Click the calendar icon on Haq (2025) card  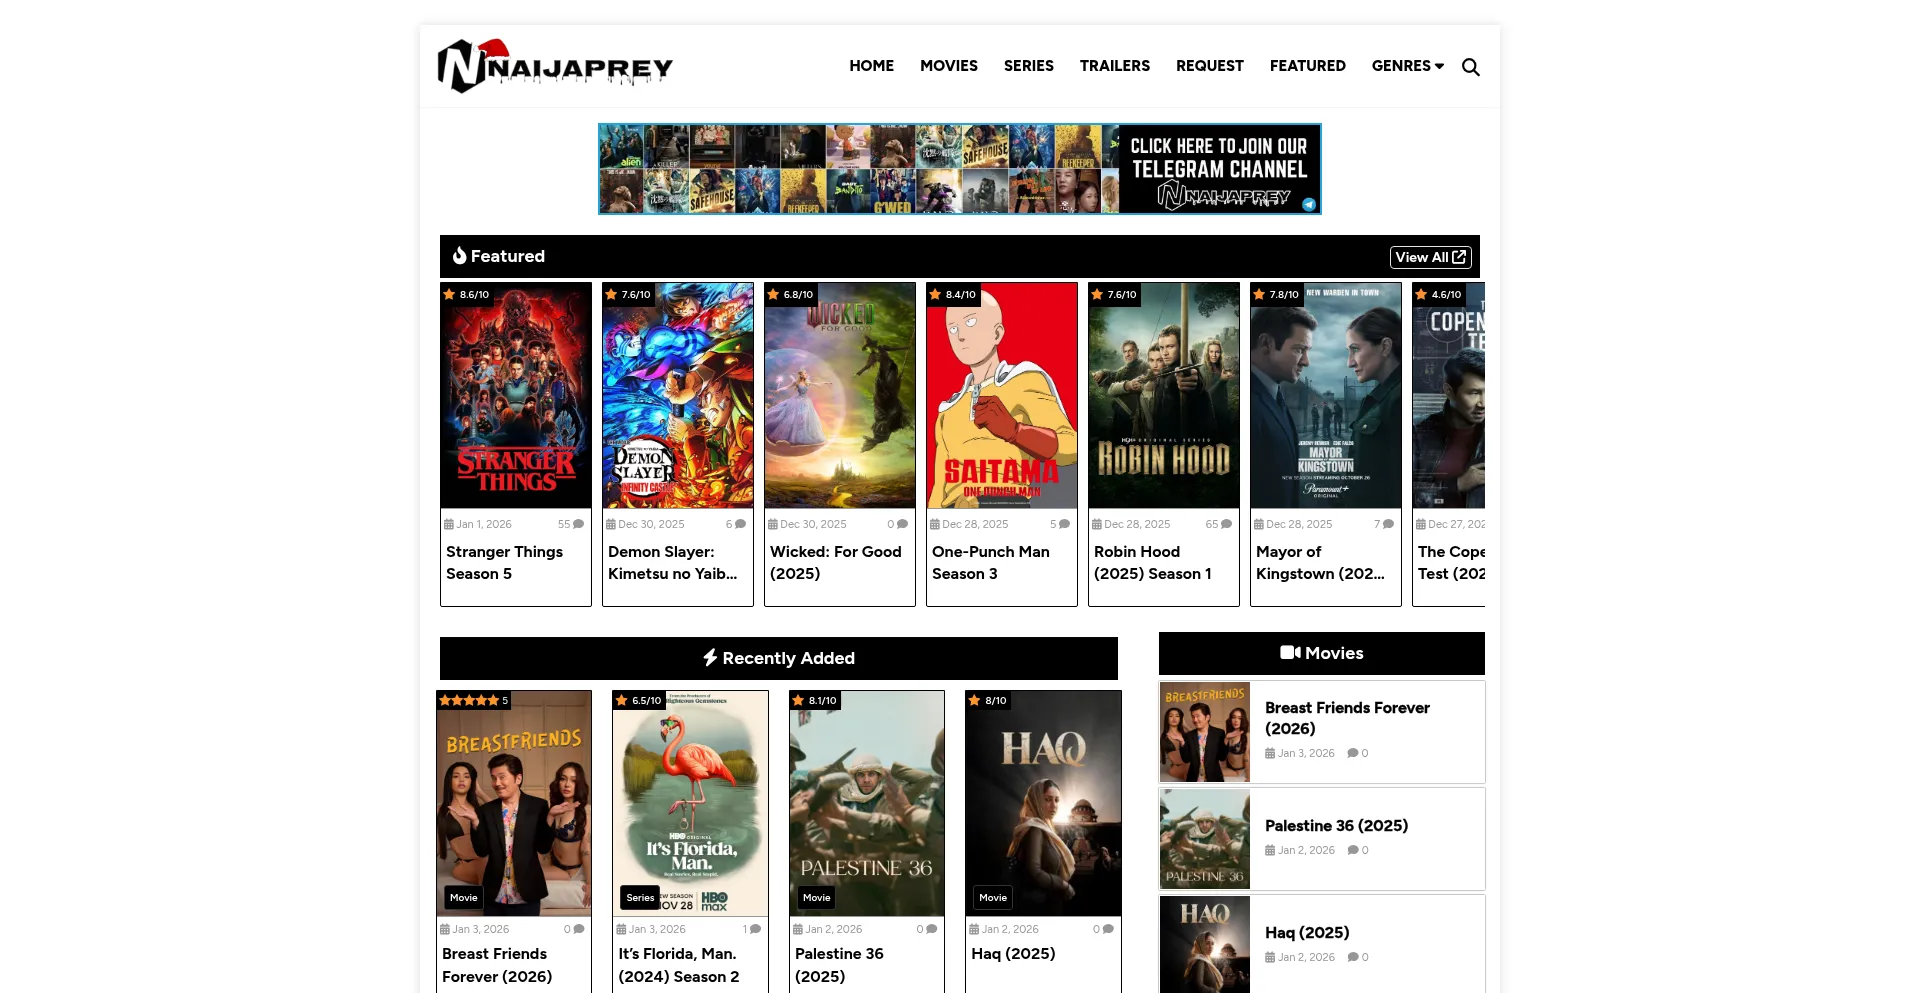[974, 929]
